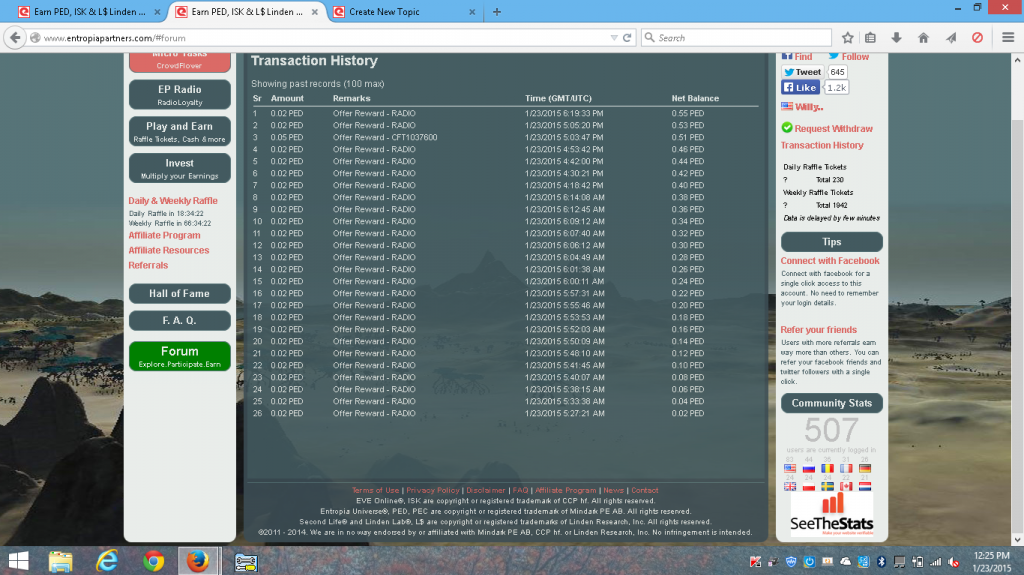Open the EP Radio section
This screenshot has height=575, width=1024.
tap(180, 95)
